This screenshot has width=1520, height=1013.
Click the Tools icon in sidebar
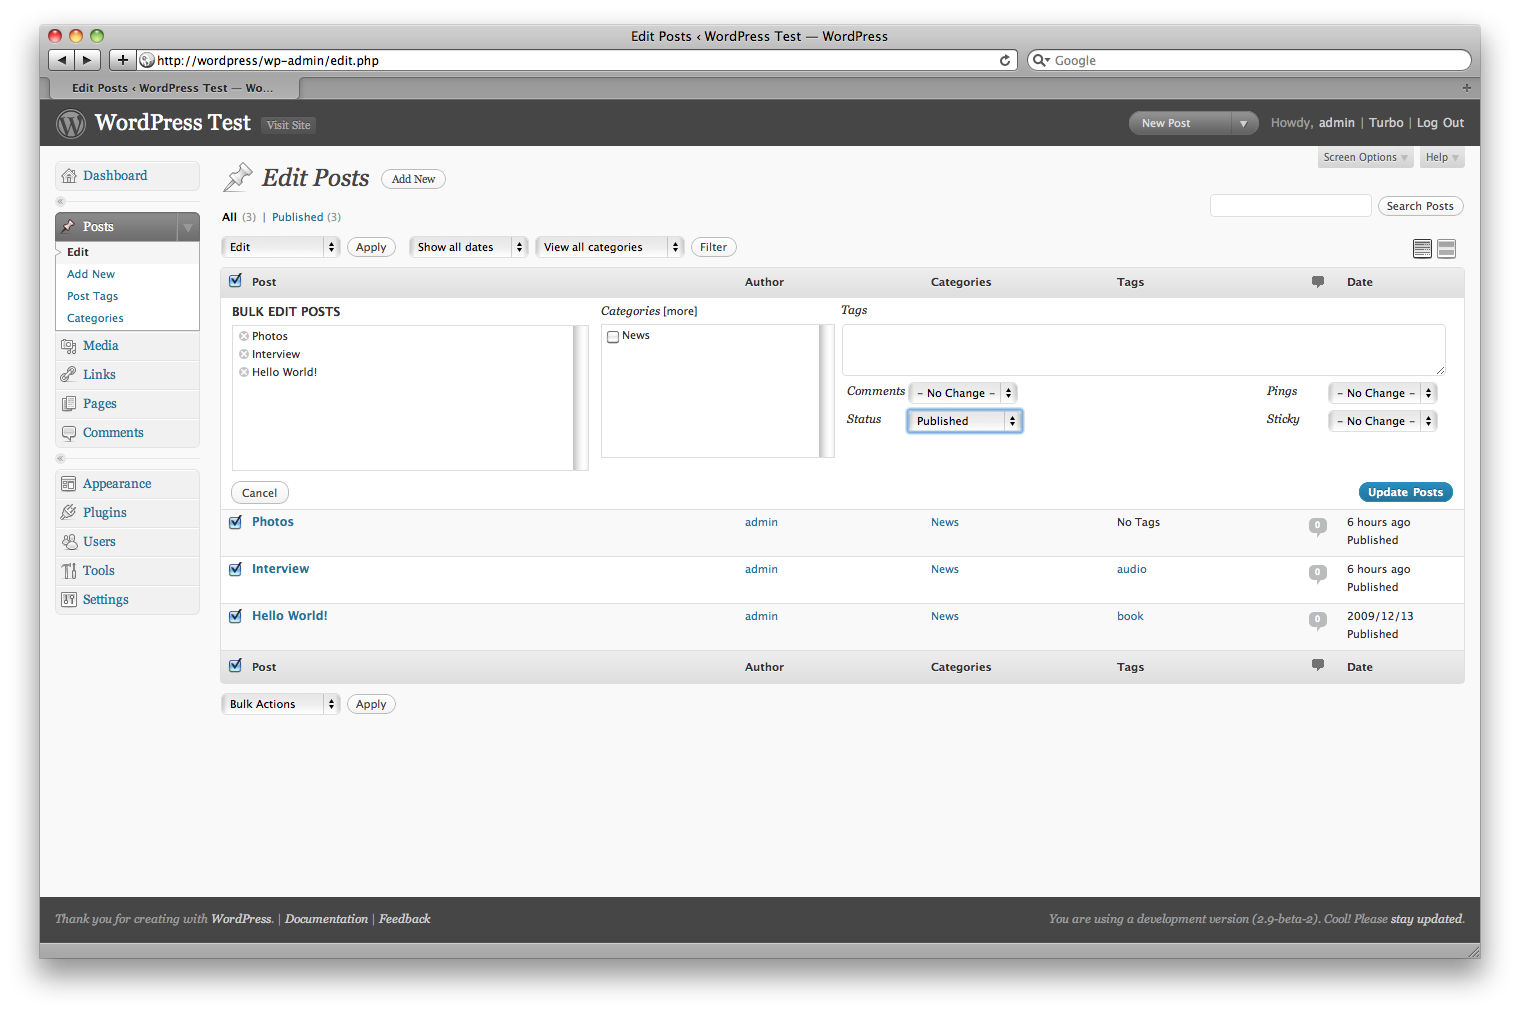coord(69,571)
